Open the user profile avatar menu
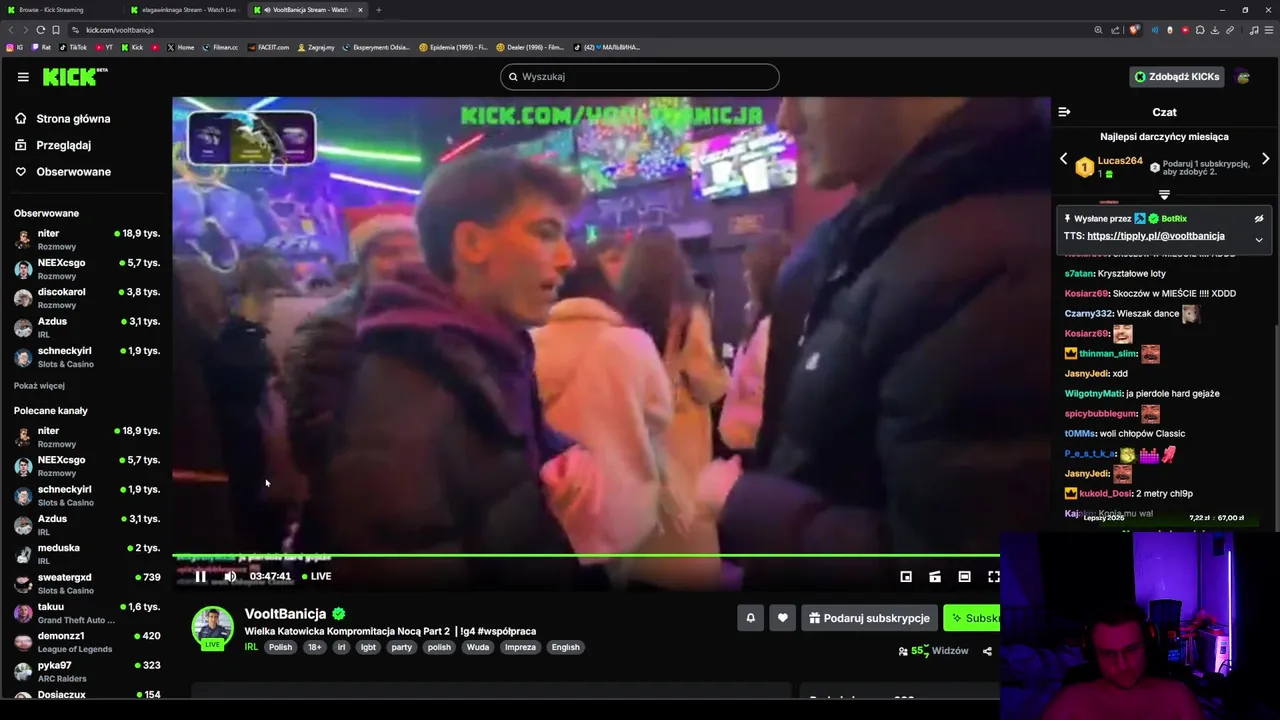The image size is (1280, 720). click(x=1243, y=77)
